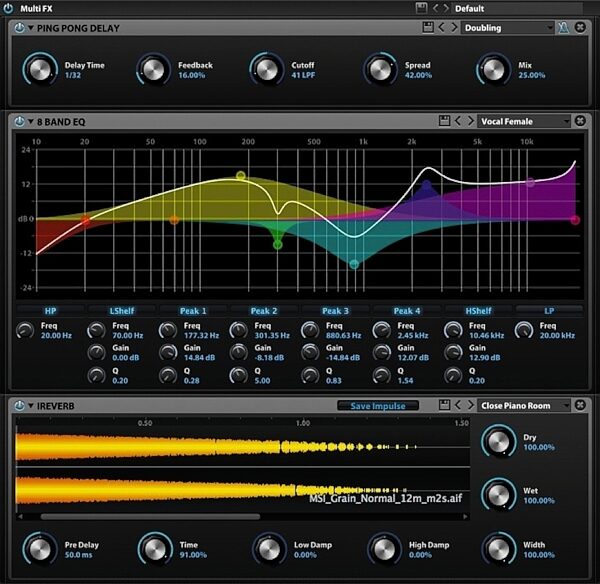Click the reverb Wet knob
Image resolution: width=600 pixels, height=584 pixels.
tap(499, 495)
